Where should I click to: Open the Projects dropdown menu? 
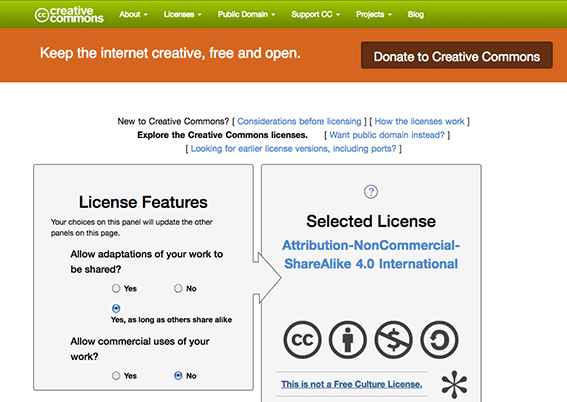[x=374, y=14]
